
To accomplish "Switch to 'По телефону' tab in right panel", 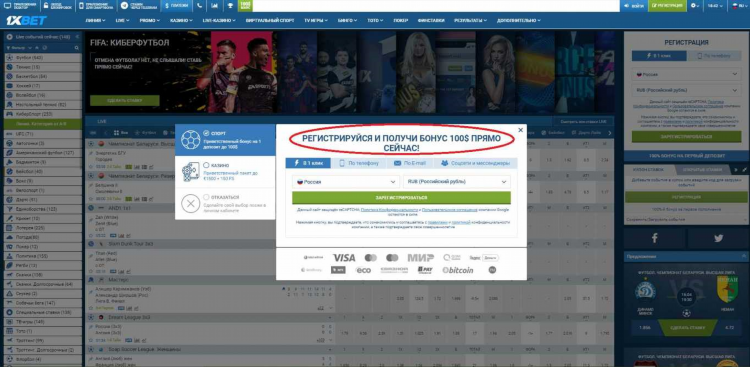I will point(714,56).
